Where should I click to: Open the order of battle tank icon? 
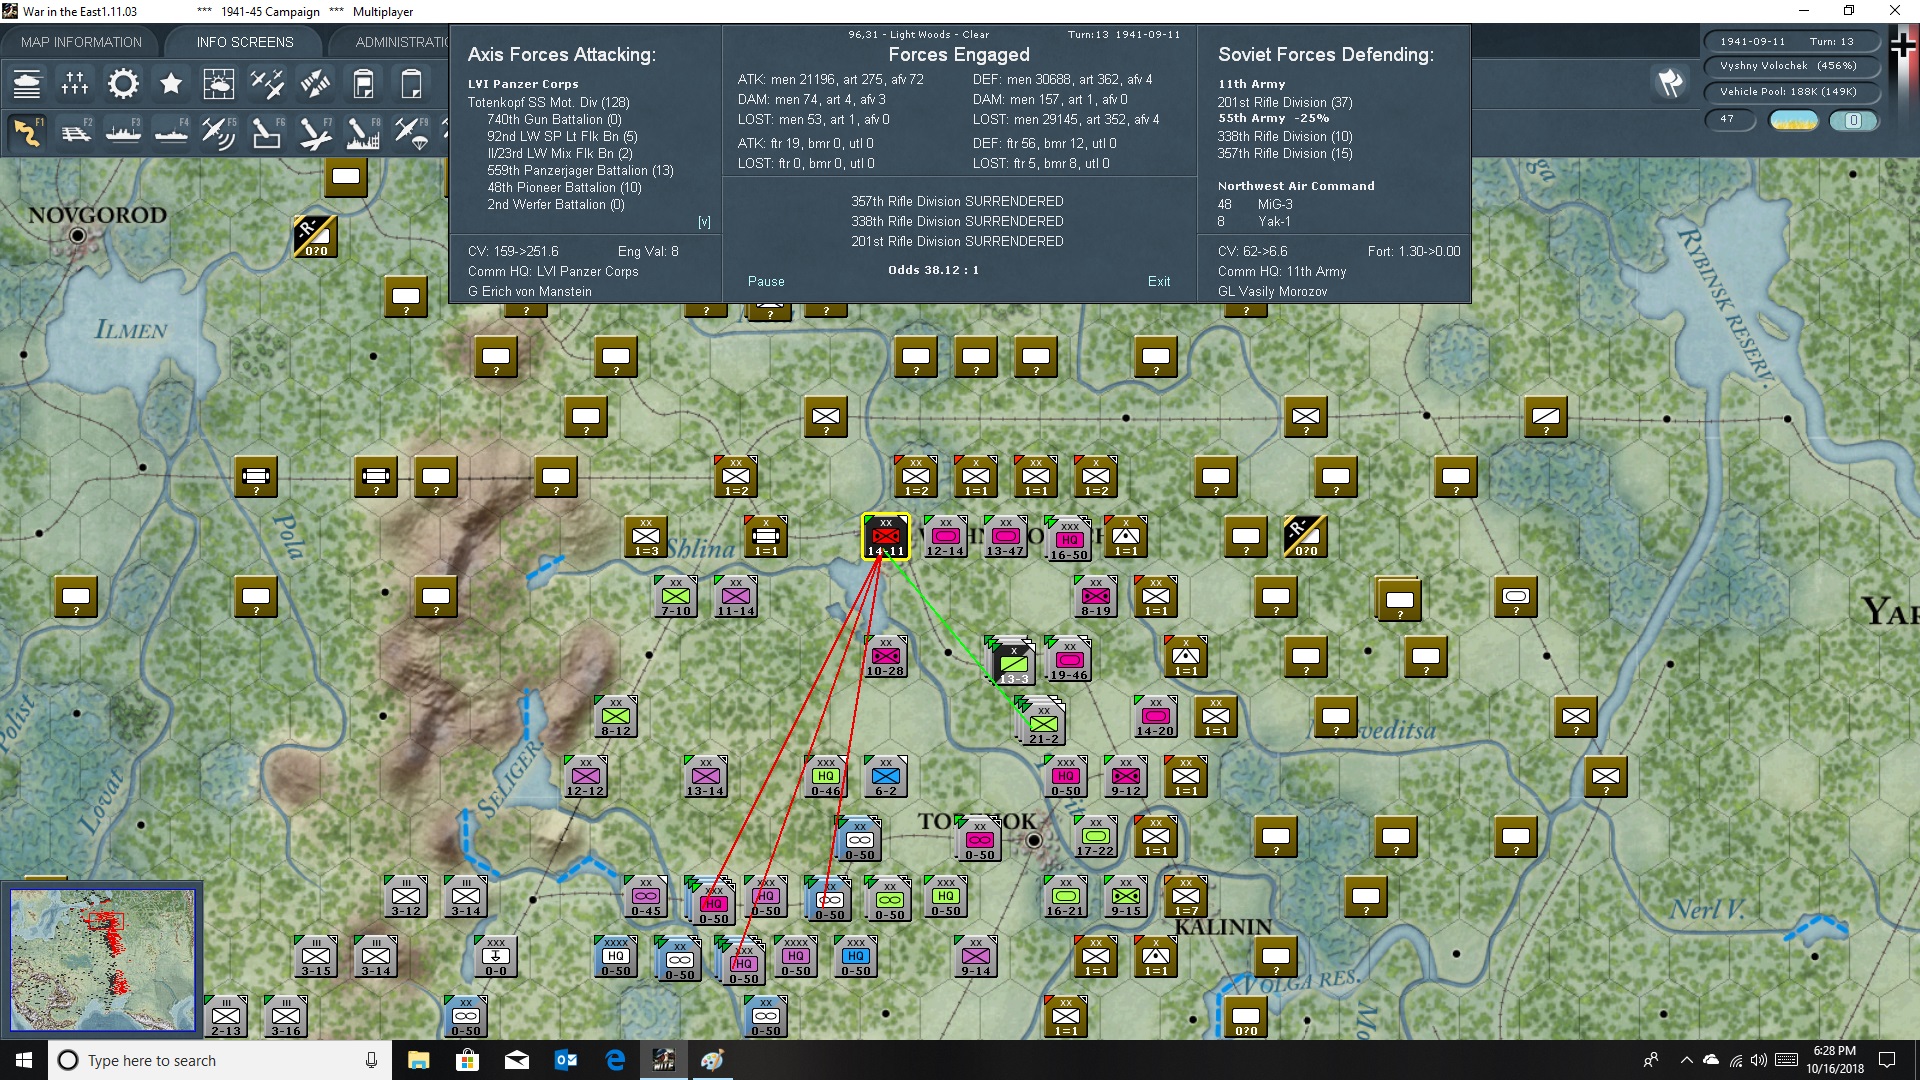[x=27, y=84]
